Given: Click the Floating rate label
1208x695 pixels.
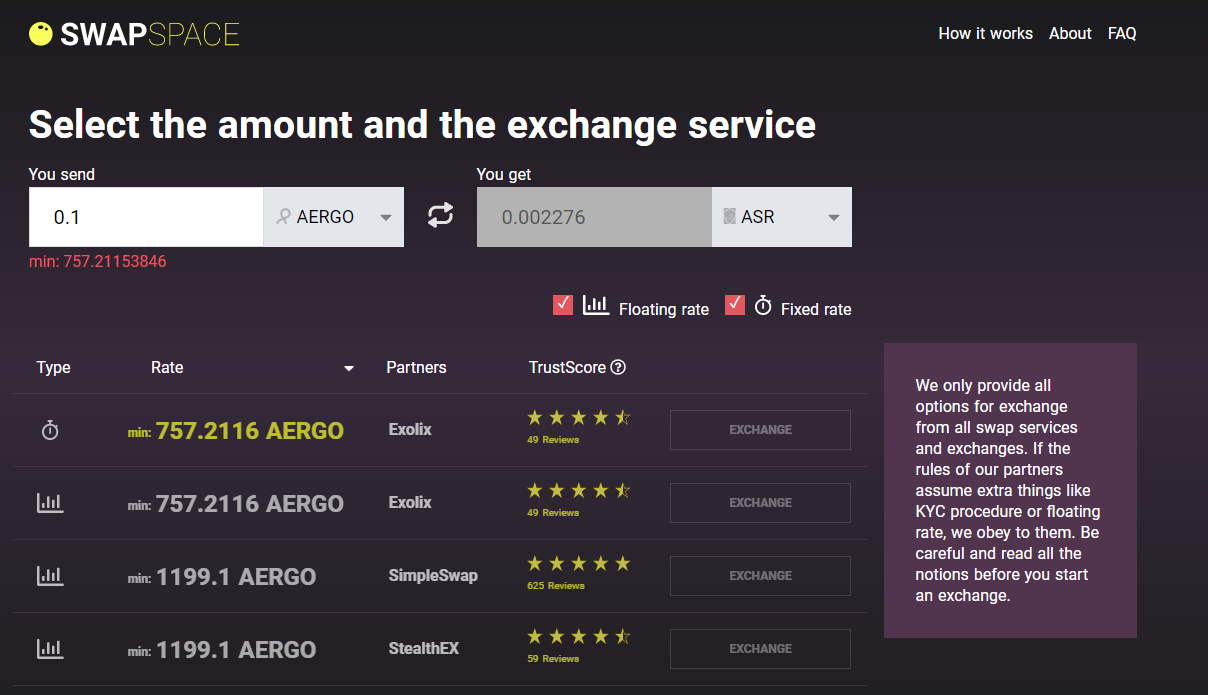Looking at the screenshot, I should point(664,310).
